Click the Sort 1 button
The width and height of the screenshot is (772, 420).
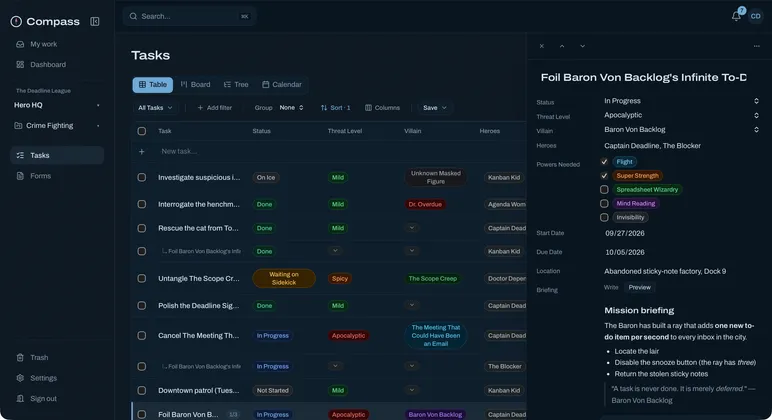[336, 108]
